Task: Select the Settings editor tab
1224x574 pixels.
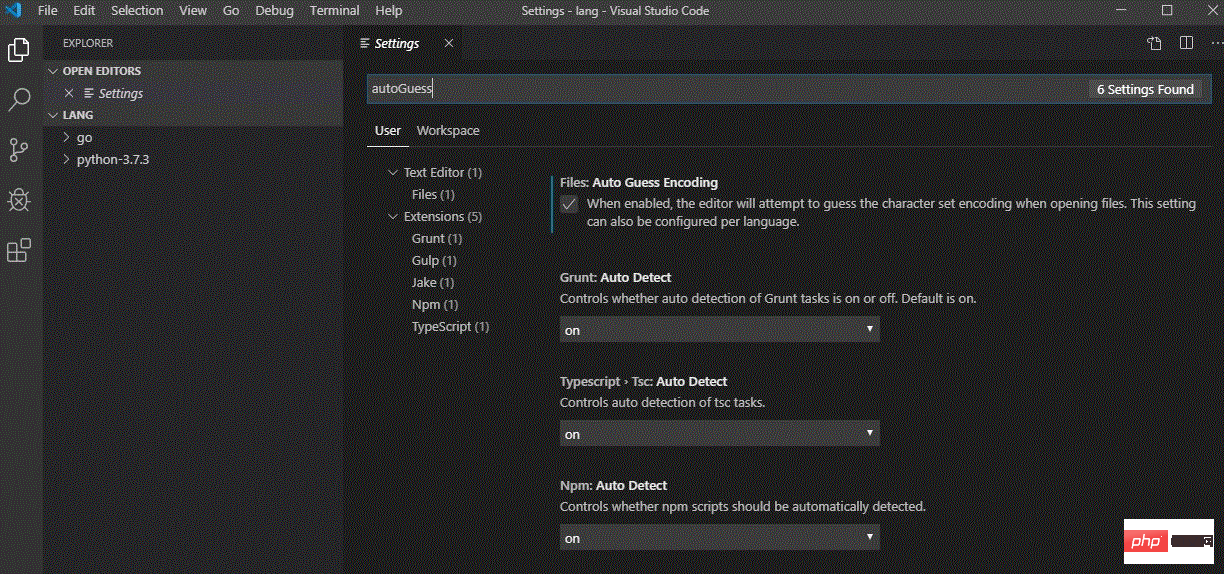Action: click(397, 43)
